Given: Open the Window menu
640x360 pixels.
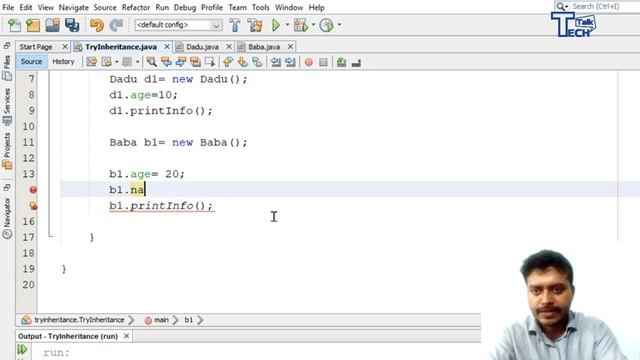Looking at the screenshot, I should 289,7.
